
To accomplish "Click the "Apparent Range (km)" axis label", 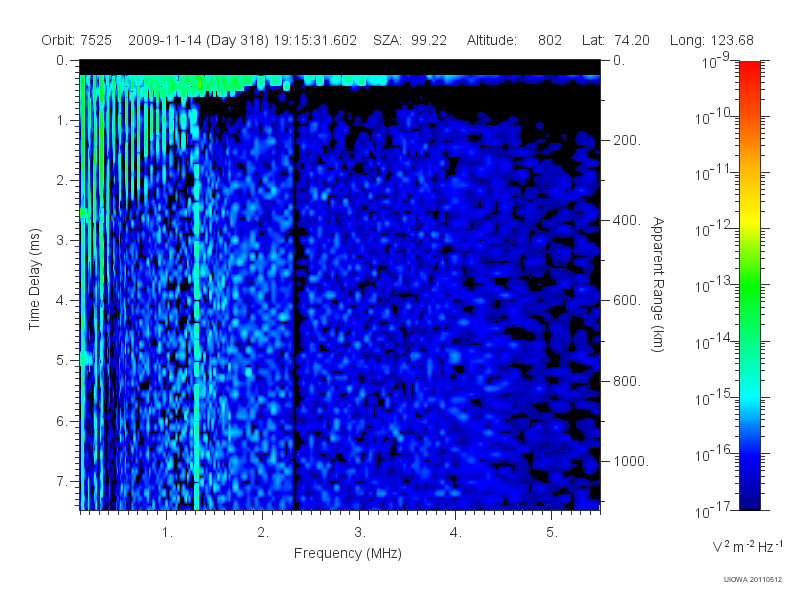I will (x=658, y=284).
